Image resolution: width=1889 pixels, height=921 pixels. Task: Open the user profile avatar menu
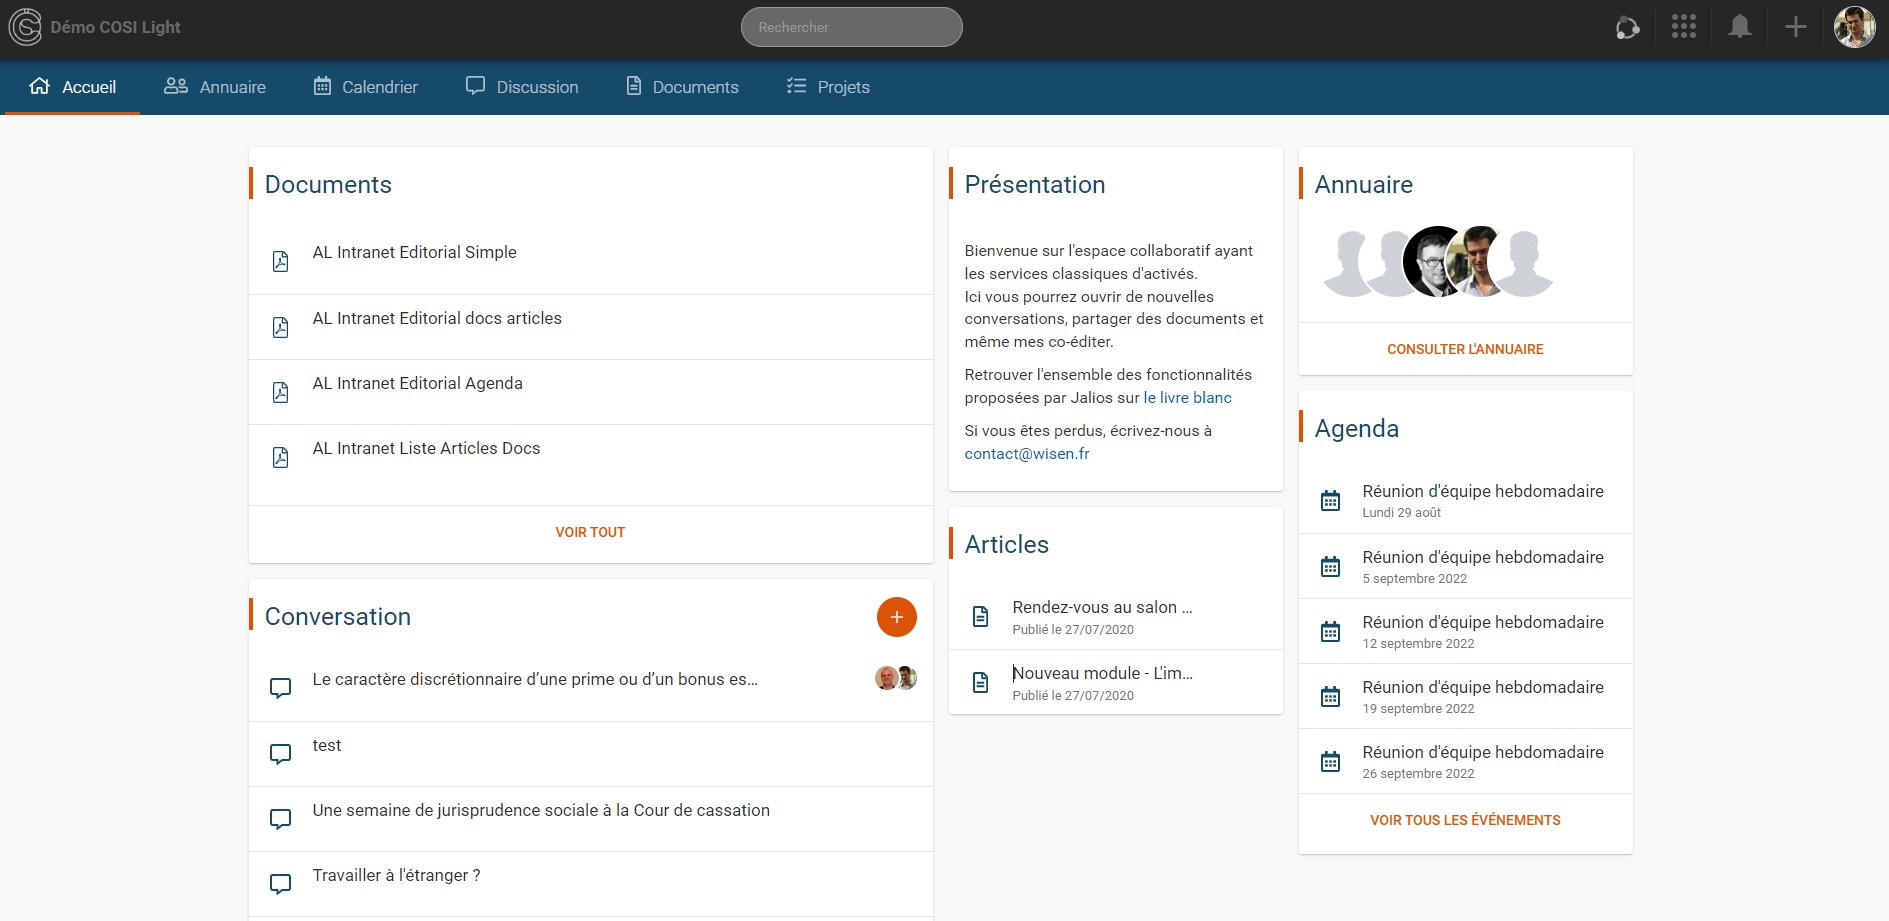coord(1855,27)
